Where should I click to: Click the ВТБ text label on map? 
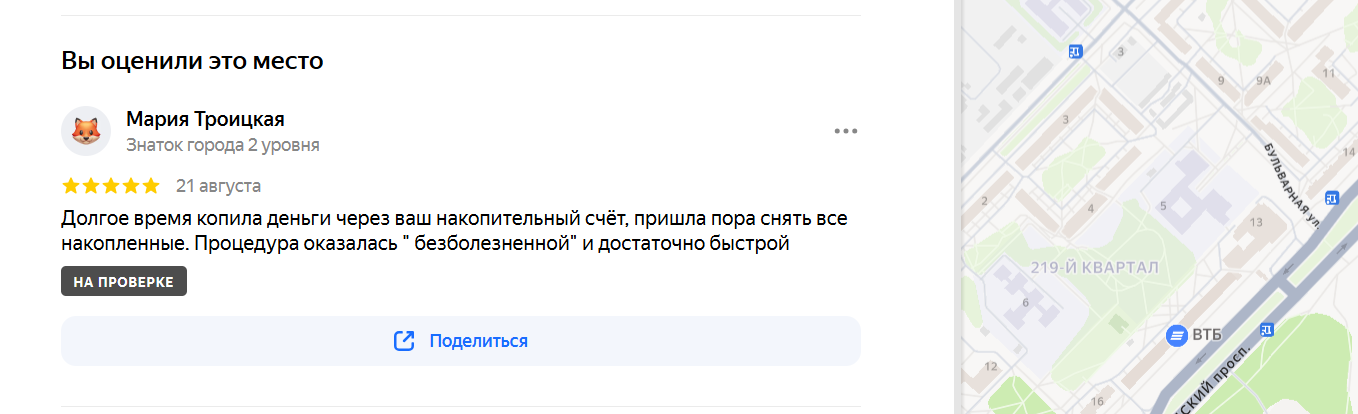tap(1208, 336)
